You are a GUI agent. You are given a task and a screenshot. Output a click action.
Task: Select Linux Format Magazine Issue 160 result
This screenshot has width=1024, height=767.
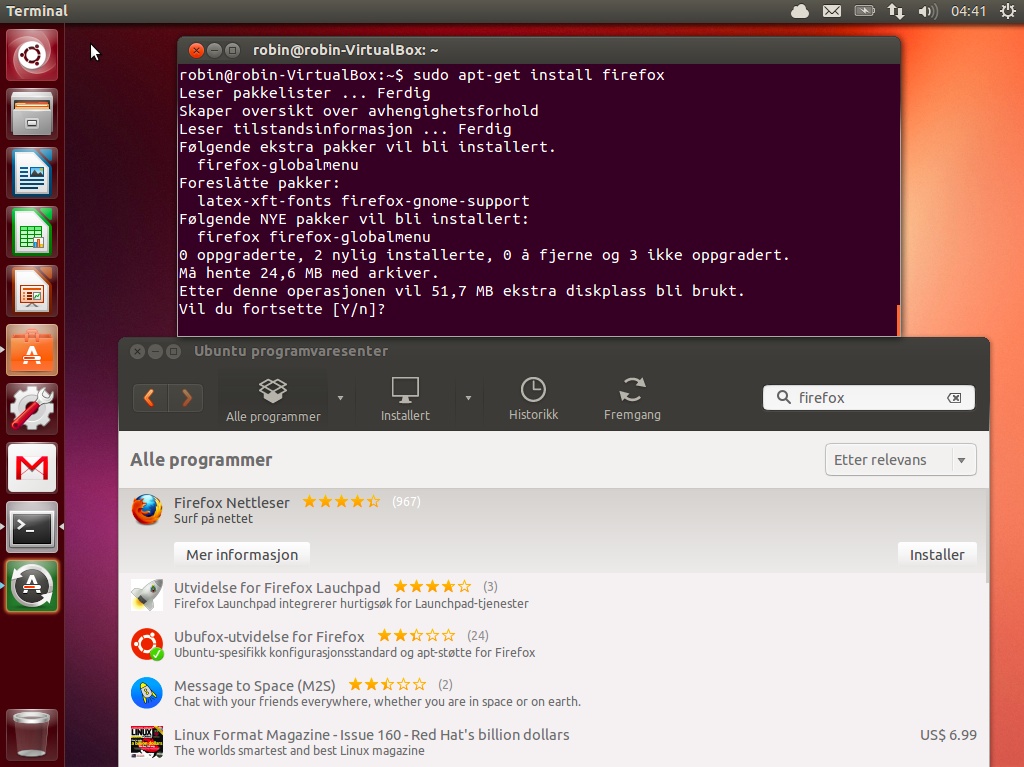(552, 742)
